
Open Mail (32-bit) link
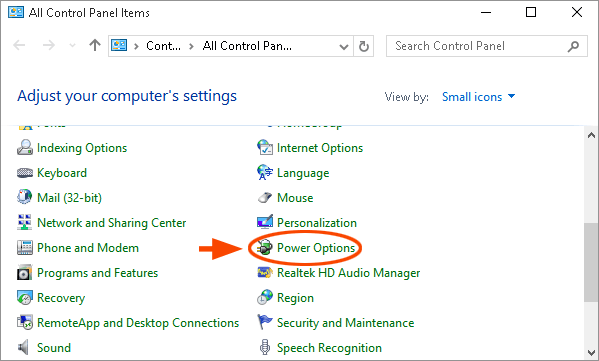pos(70,198)
